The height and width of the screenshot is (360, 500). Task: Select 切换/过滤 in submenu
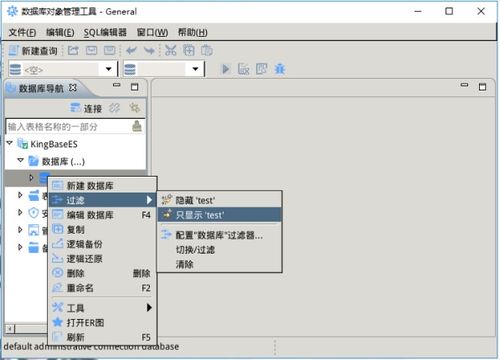220,250
